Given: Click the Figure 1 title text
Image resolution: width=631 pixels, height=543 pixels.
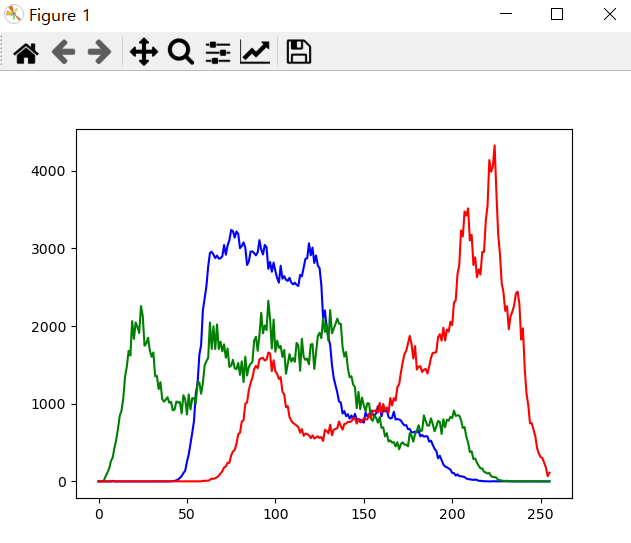Looking at the screenshot, I should tap(60, 16).
